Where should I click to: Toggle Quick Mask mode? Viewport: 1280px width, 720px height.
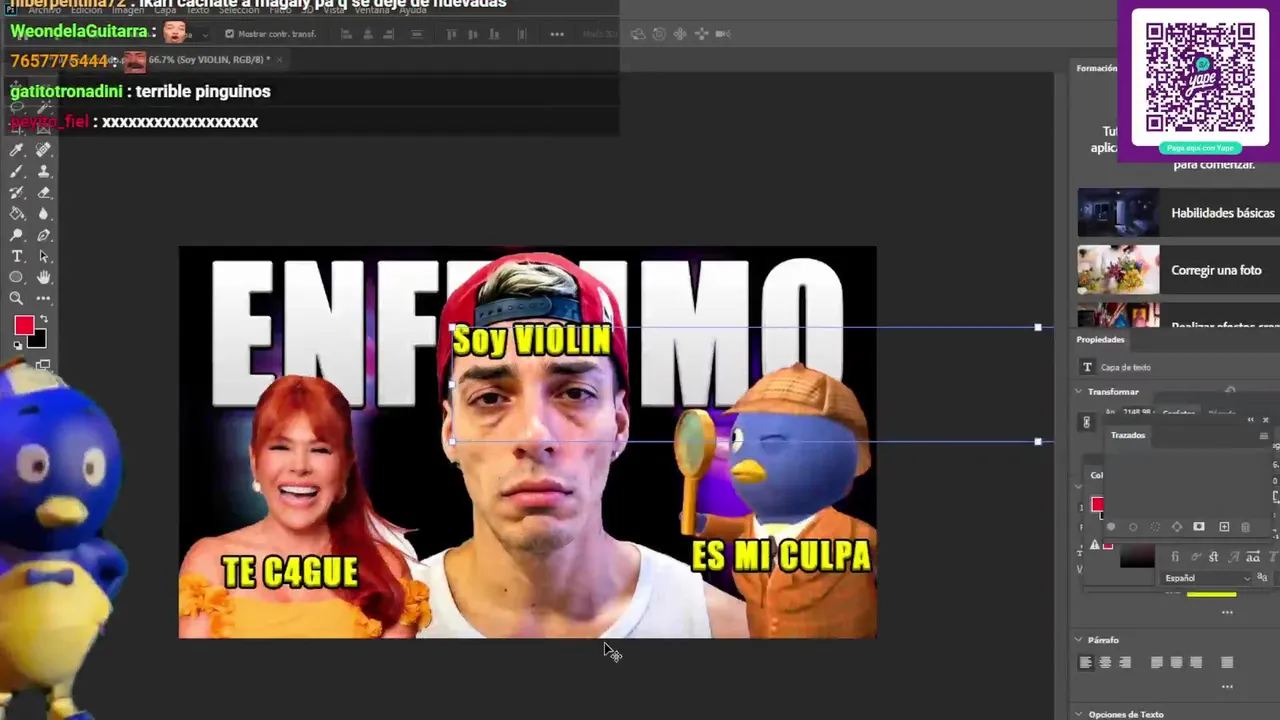[43, 367]
